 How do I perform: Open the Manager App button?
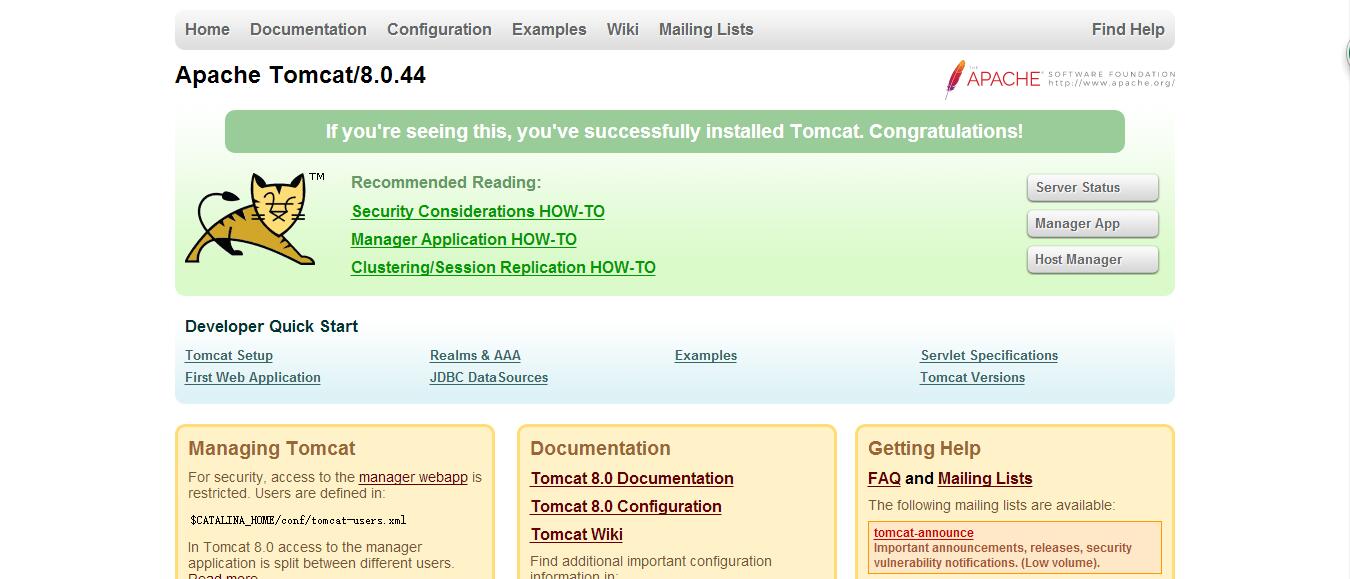coord(1092,224)
